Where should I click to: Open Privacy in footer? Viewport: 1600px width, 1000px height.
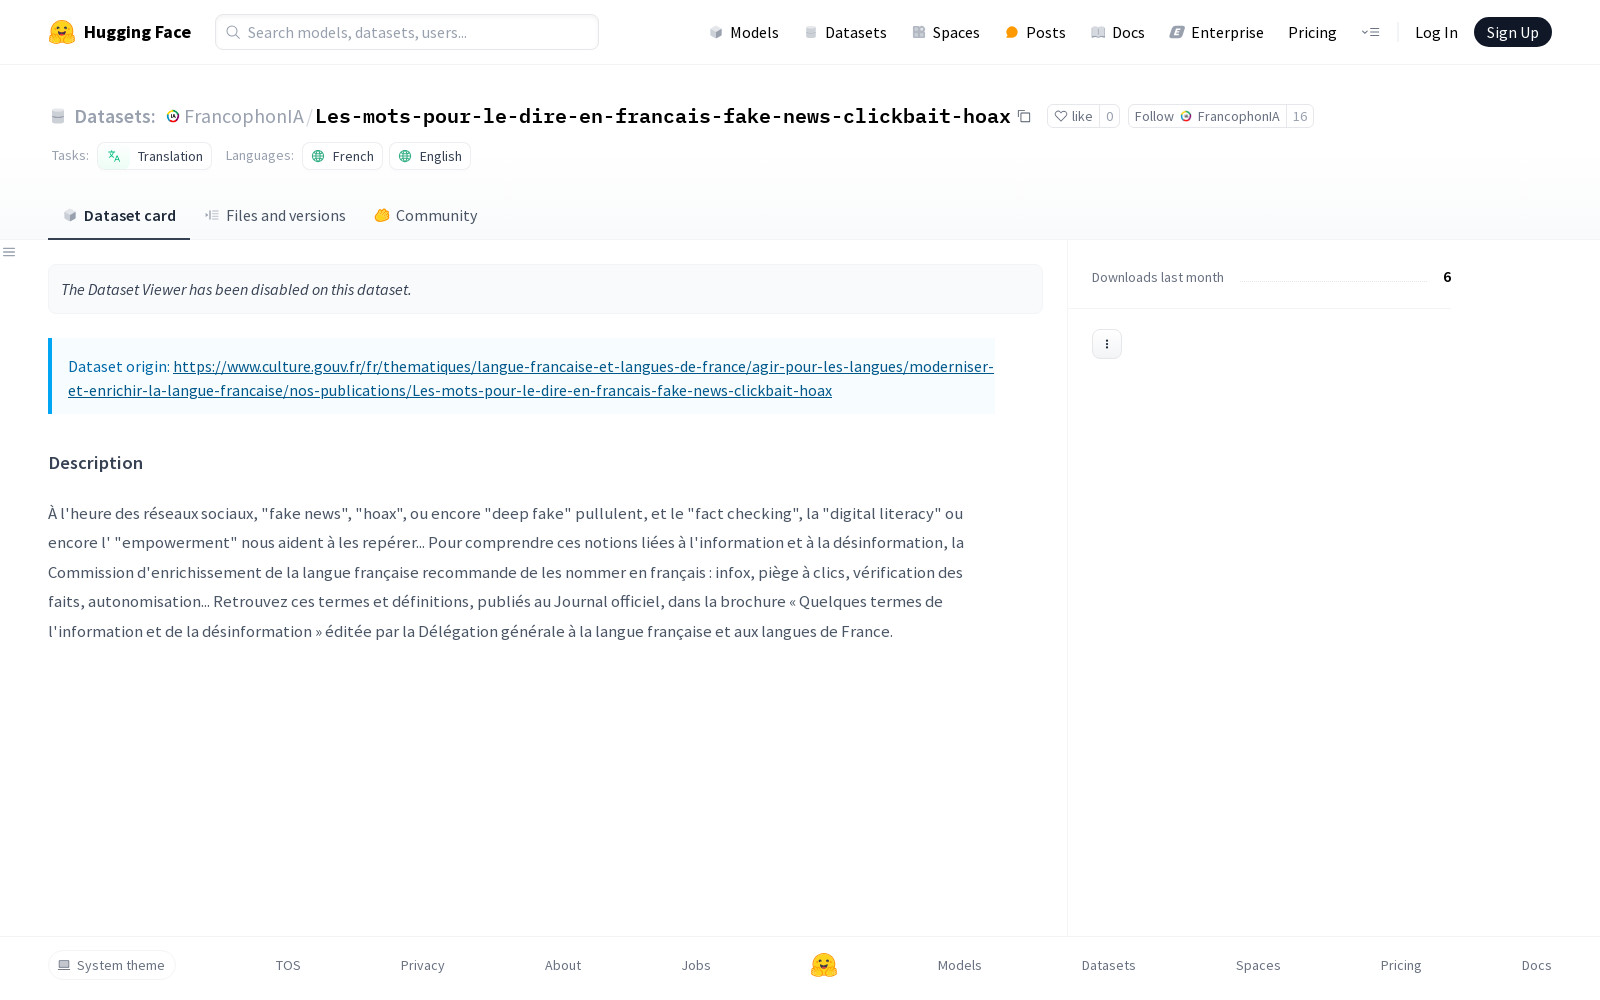pos(422,965)
